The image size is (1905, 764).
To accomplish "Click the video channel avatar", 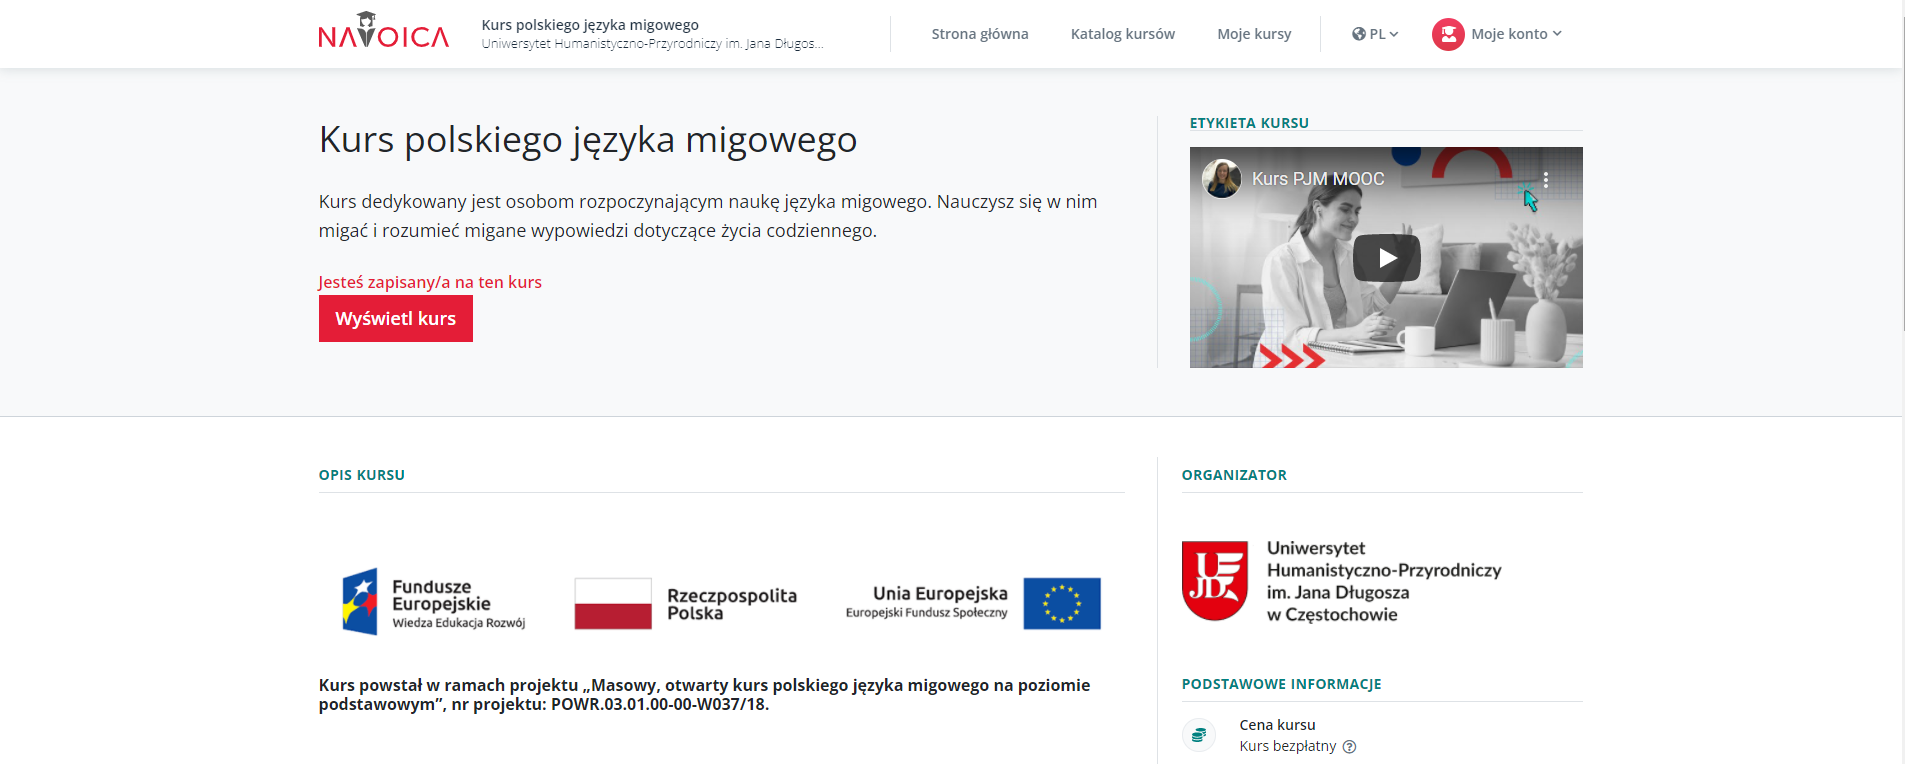I will click(x=1221, y=179).
